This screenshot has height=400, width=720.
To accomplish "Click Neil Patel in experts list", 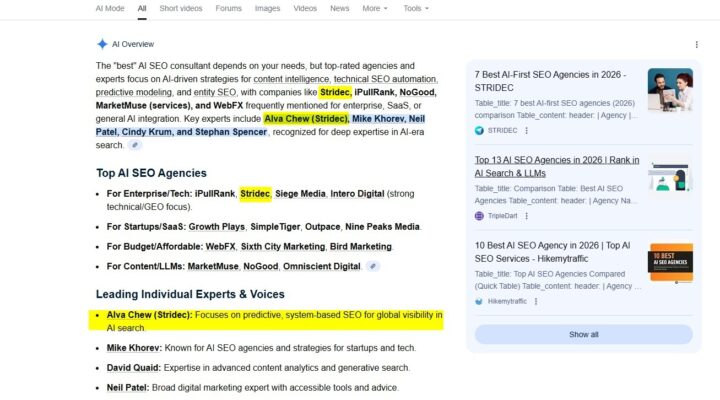I will [x=128, y=388].
